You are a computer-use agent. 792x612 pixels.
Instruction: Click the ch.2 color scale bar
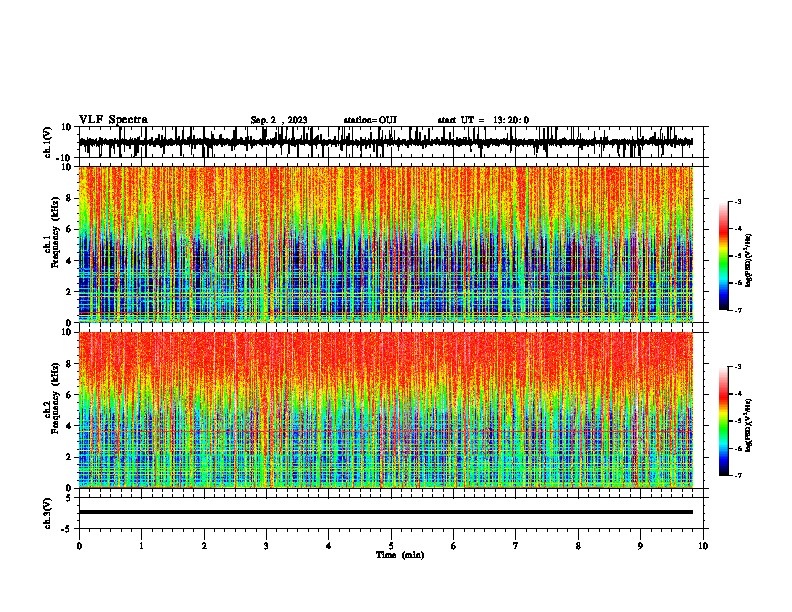click(723, 421)
